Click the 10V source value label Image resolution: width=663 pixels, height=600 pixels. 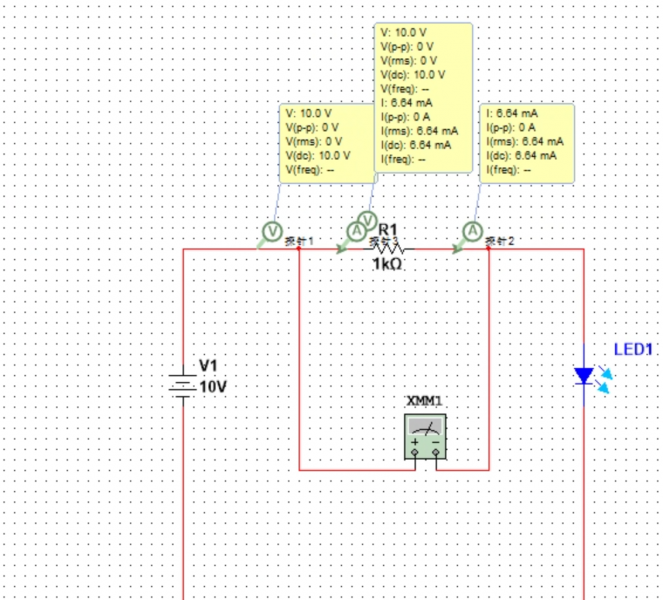(x=213, y=387)
